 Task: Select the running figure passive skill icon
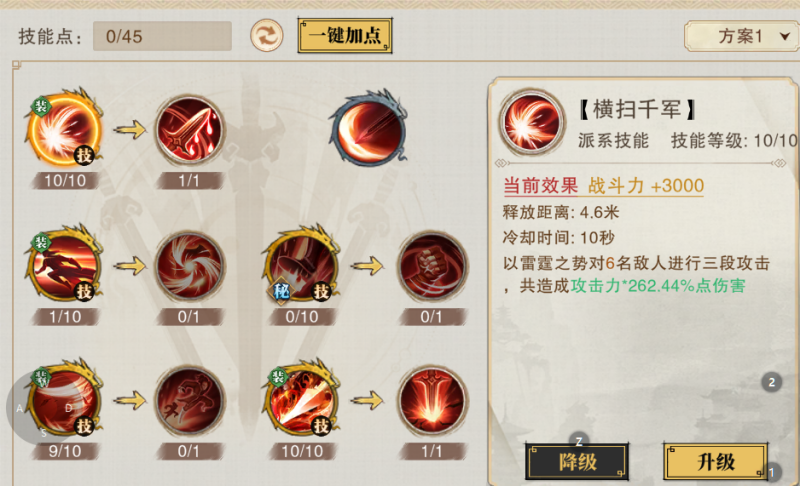click(190, 400)
